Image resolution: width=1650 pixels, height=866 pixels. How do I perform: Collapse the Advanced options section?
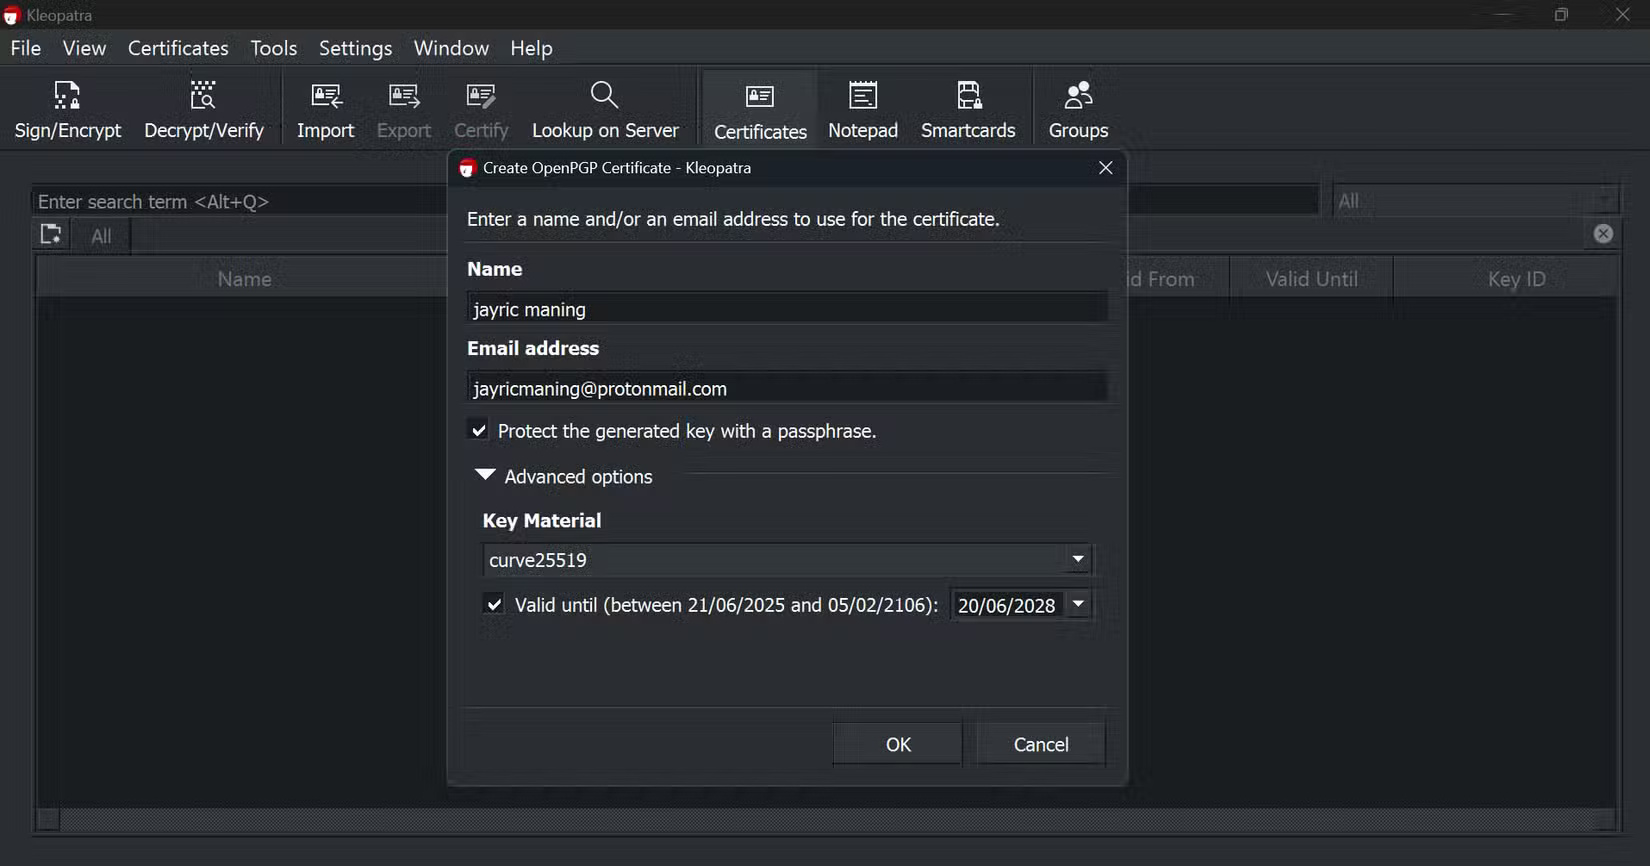485,476
